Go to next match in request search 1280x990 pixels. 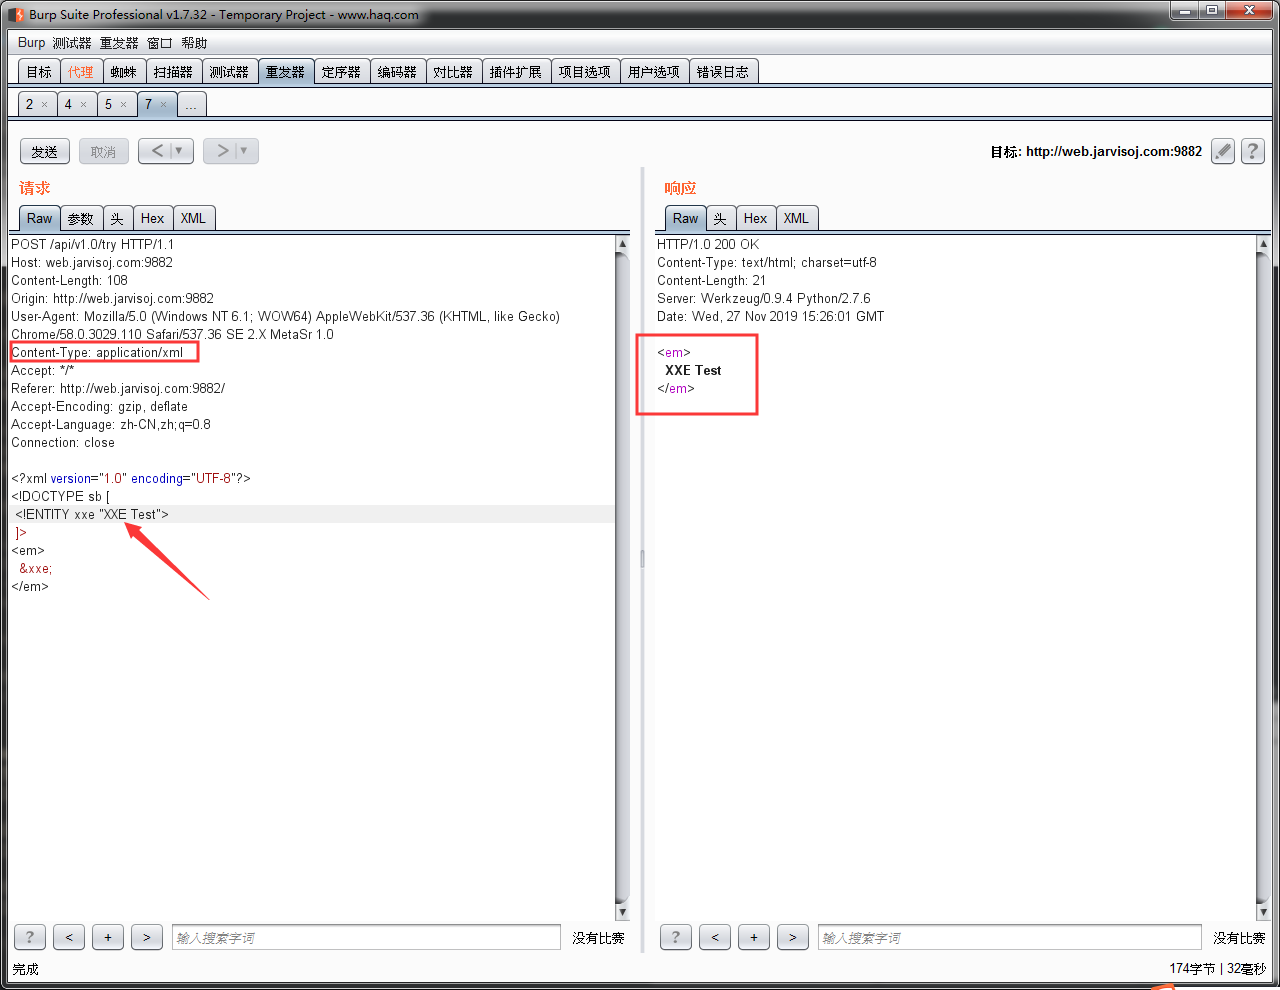pyautogui.click(x=147, y=937)
